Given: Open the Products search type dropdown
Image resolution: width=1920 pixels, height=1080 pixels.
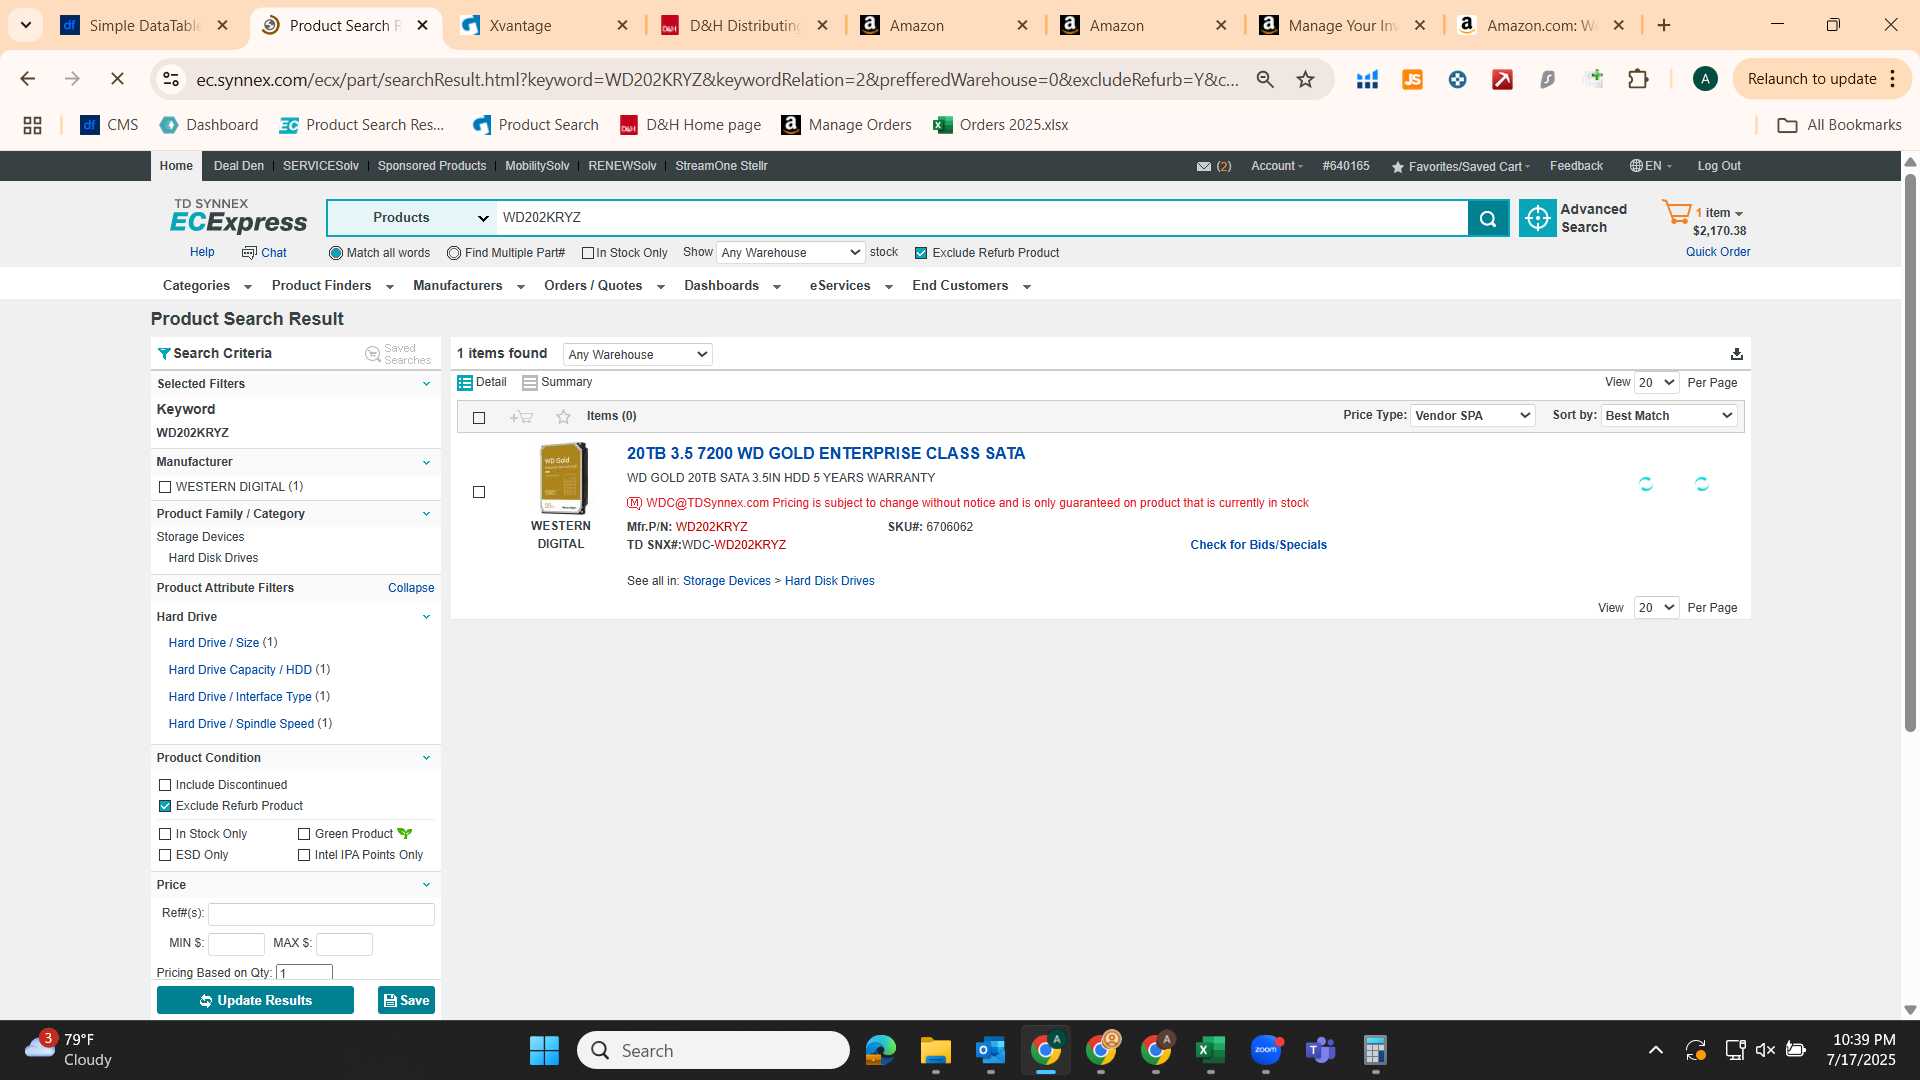Looking at the screenshot, I should pyautogui.click(x=412, y=218).
